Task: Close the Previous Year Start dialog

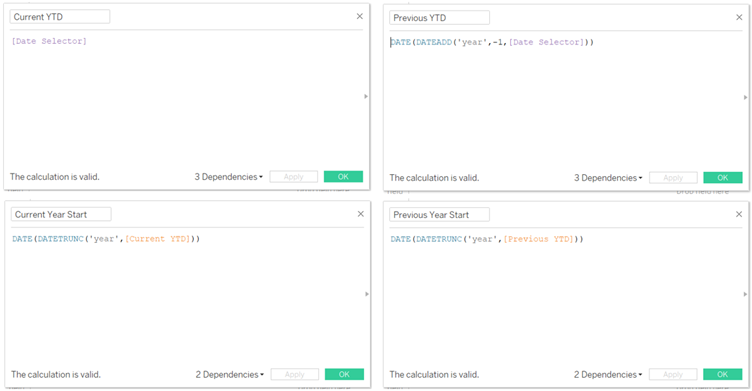Action: [x=739, y=214]
